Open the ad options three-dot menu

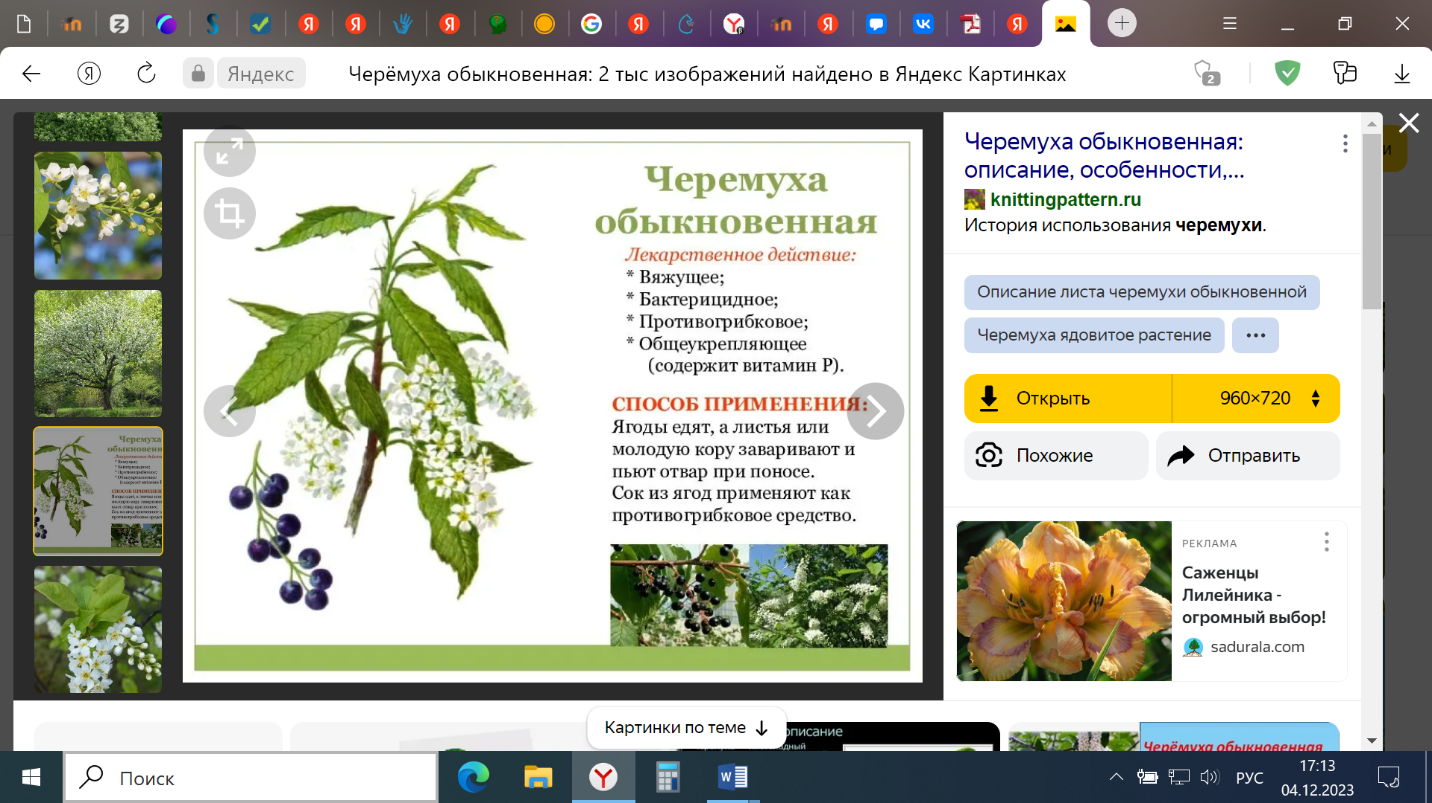[x=1327, y=542]
